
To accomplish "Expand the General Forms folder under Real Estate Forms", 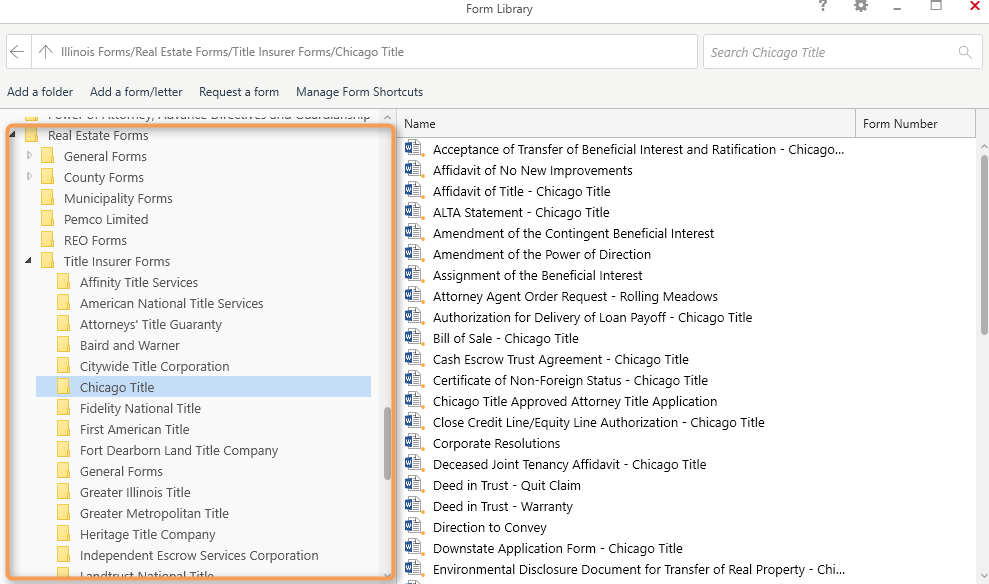I will tap(29, 155).
